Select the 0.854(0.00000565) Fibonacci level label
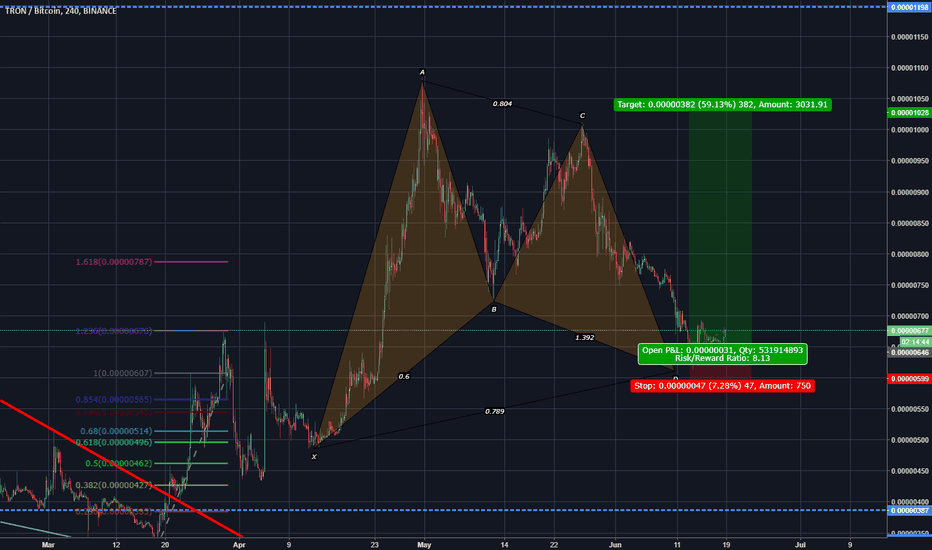Viewport: 932px width, 550px height. pos(114,400)
